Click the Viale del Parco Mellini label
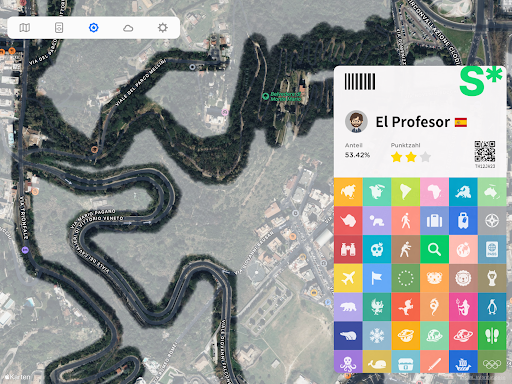The height and width of the screenshot is (384, 512). pyautogui.click(x=141, y=83)
